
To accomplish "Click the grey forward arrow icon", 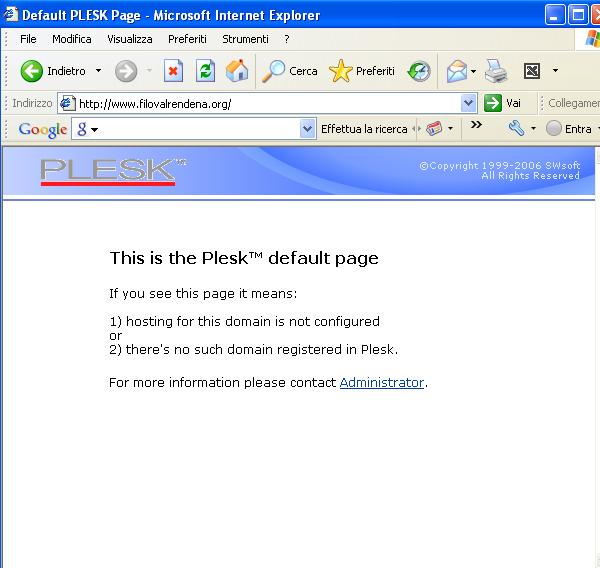I will click(126, 71).
